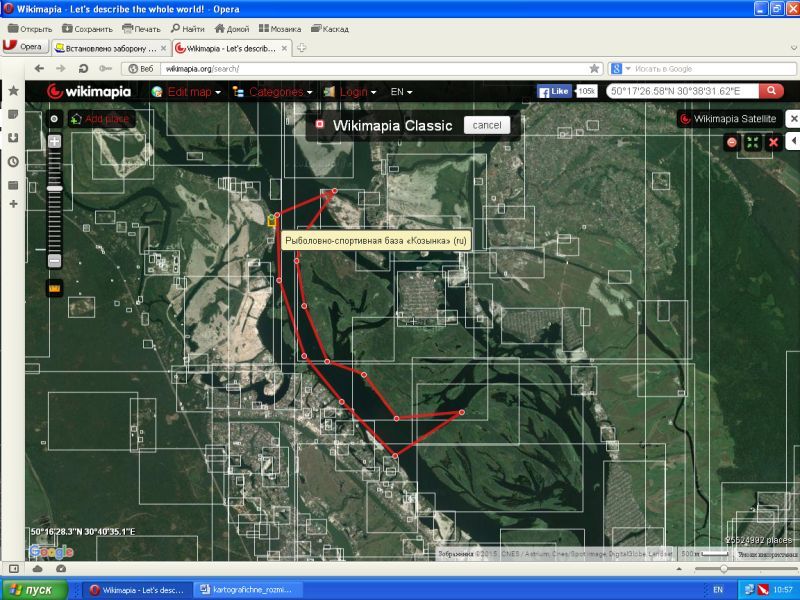This screenshot has width=800, height=600.
Task: Open the Opera main menu button
Action: 24,47
